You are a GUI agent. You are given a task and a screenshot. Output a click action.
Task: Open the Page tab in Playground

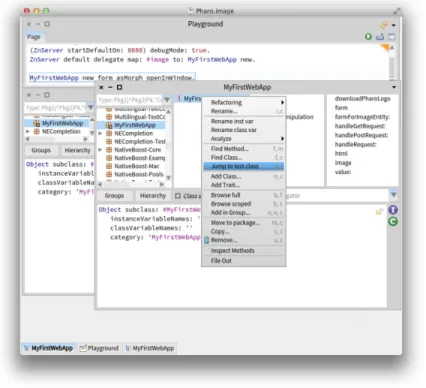coord(34,37)
